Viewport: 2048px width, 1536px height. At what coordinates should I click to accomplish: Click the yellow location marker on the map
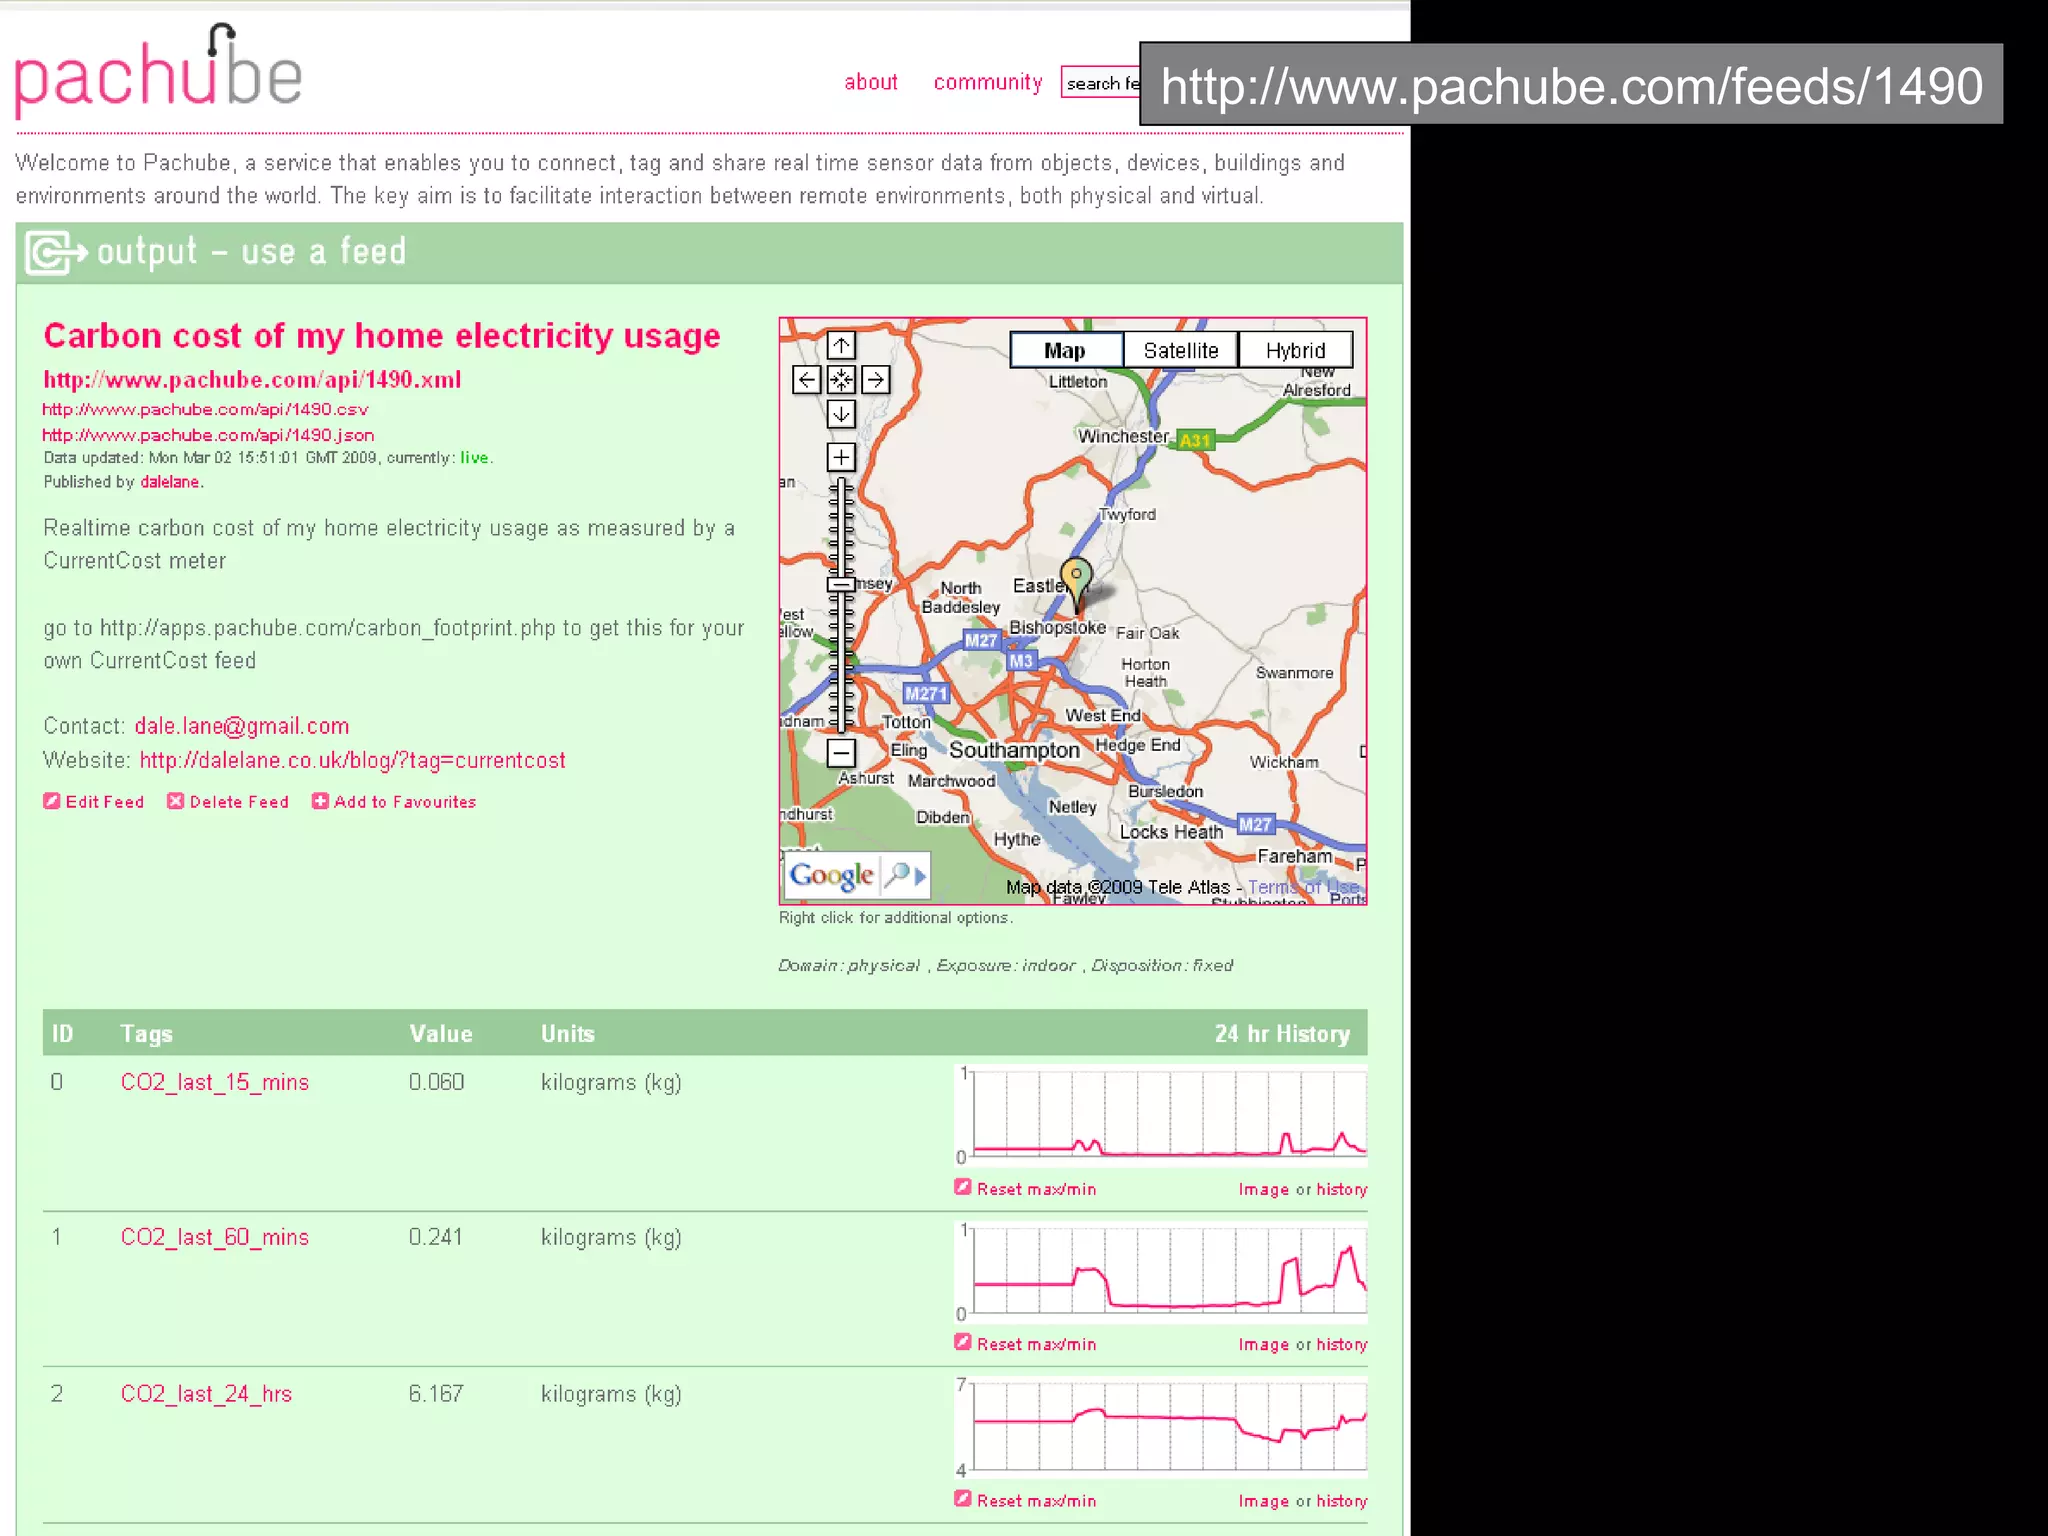1076,583
